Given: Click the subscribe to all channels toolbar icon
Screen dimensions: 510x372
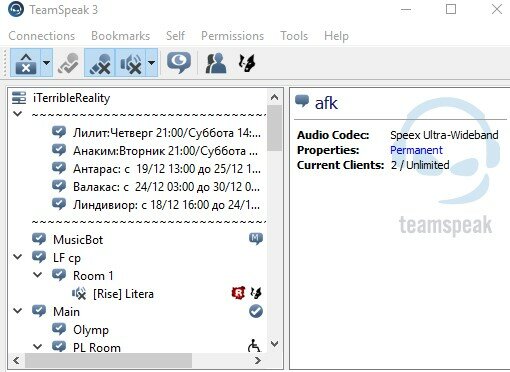Looking at the screenshot, I should [68, 63].
